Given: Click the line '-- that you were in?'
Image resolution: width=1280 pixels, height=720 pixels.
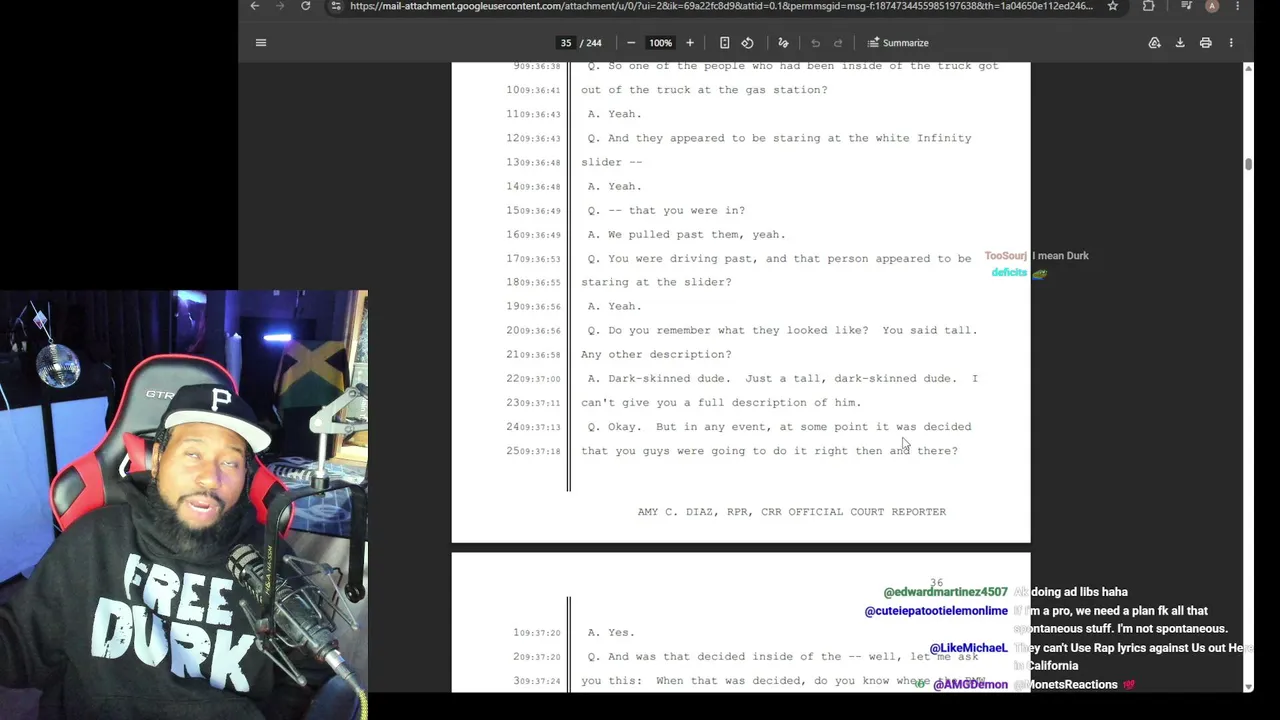Looking at the screenshot, I should [x=677, y=211].
